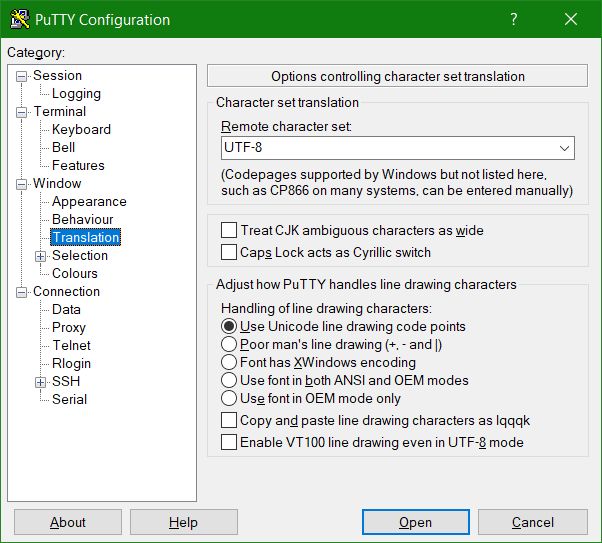Image resolution: width=602 pixels, height=543 pixels.
Task: Select the Translation category
Action: click(x=86, y=238)
